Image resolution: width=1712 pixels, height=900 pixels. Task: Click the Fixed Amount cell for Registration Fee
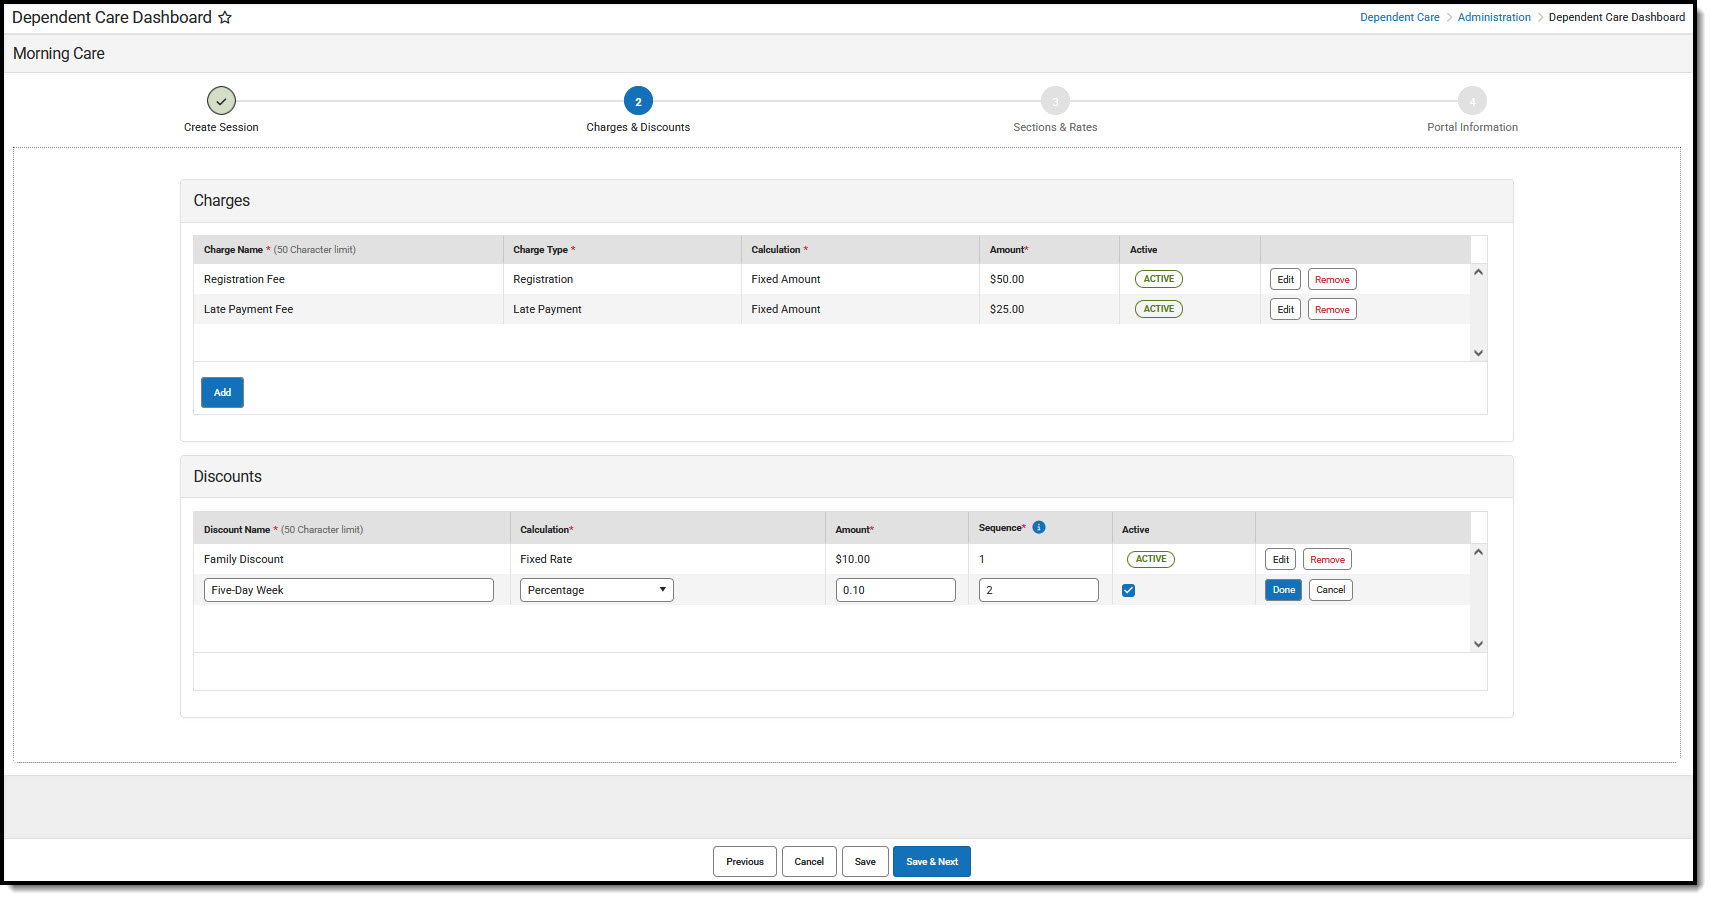(x=860, y=279)
